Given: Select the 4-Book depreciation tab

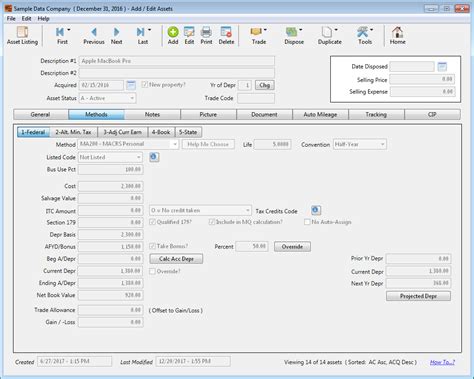Looking at the screenshot, I should [x=161, y=132].
